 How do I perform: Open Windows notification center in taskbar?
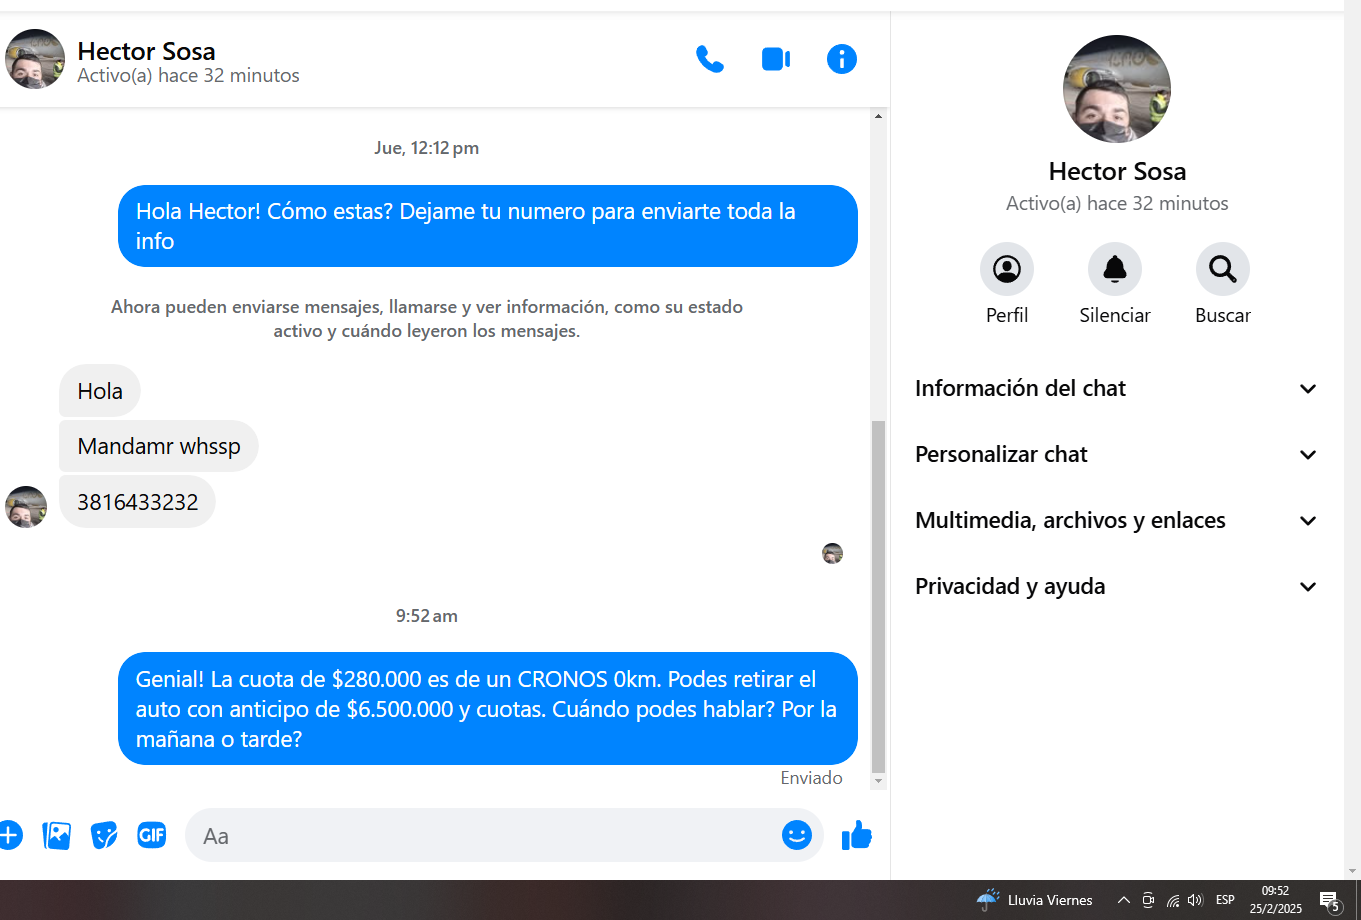pyautogui.click(x=1329, y=900)
